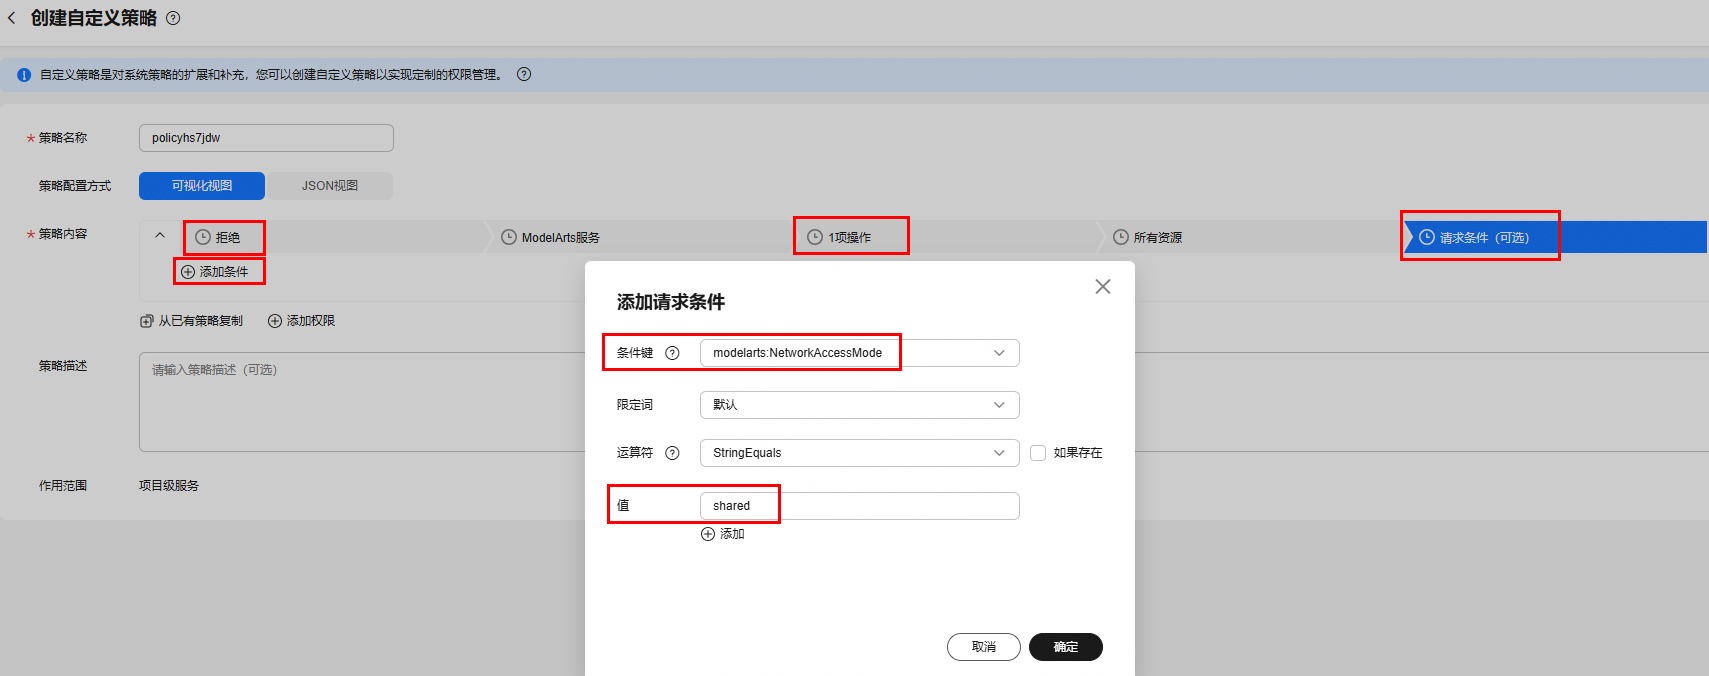Open the 限定词 dropdown showing 默认
The image size is (1709, 676).
click(860, 405)
